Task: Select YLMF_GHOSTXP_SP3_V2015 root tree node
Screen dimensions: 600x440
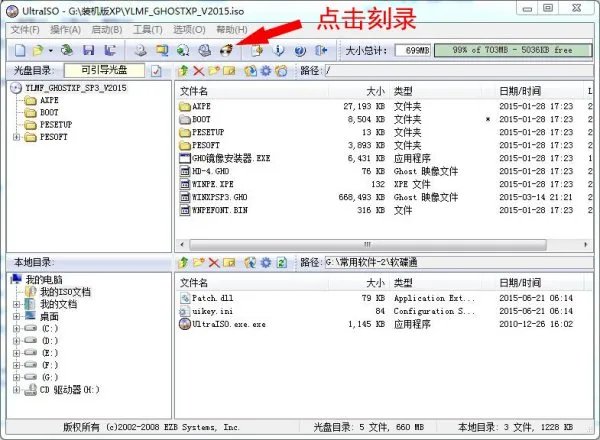Action: point(76,88)
